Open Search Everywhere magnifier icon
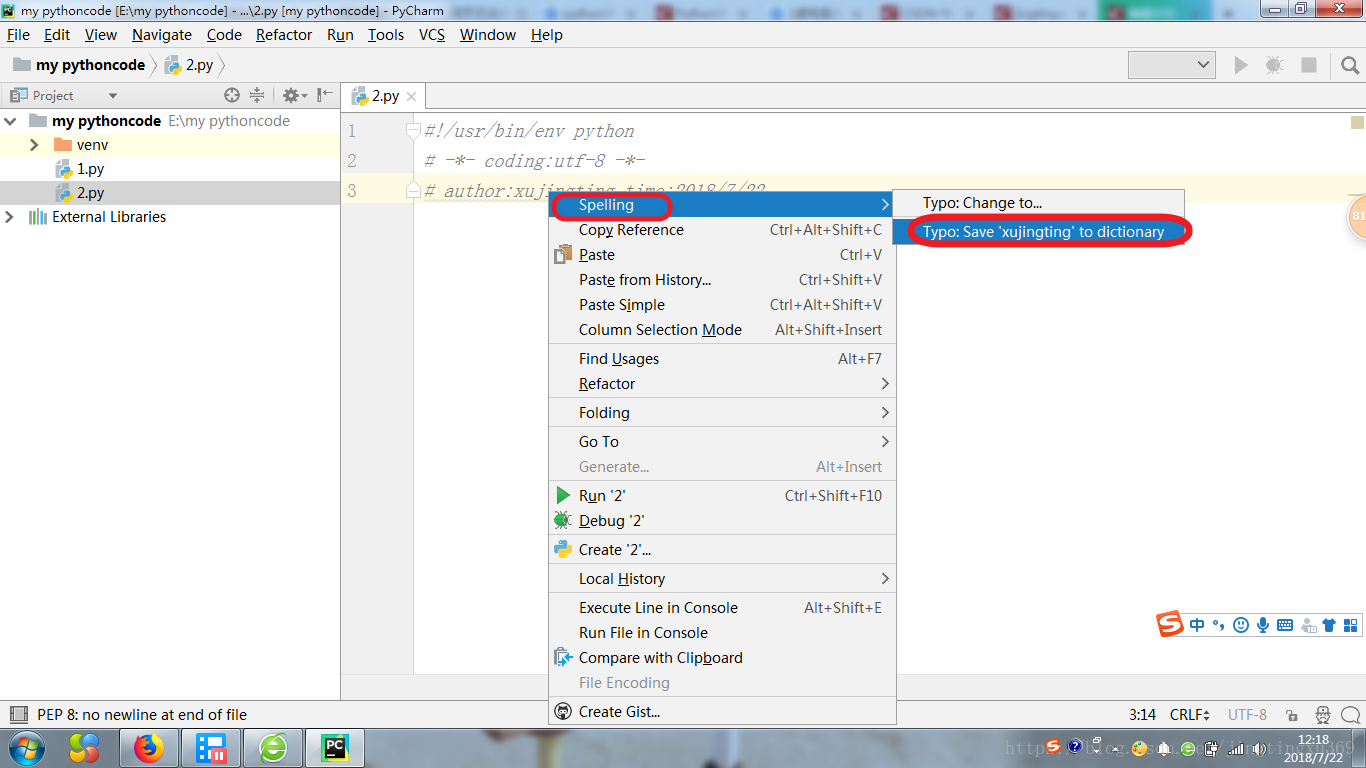 [1350, 65]
